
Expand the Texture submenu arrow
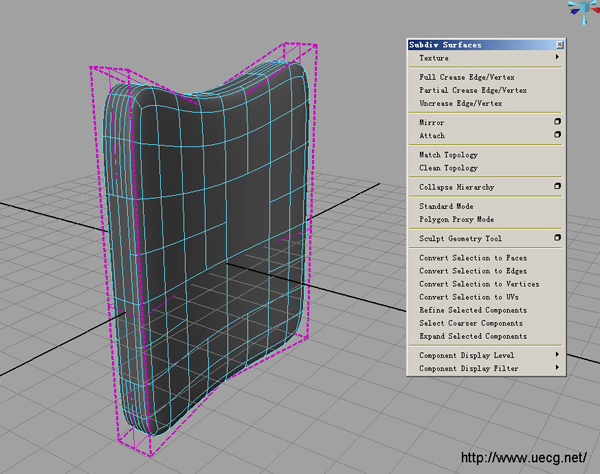[x=557, y=57]
